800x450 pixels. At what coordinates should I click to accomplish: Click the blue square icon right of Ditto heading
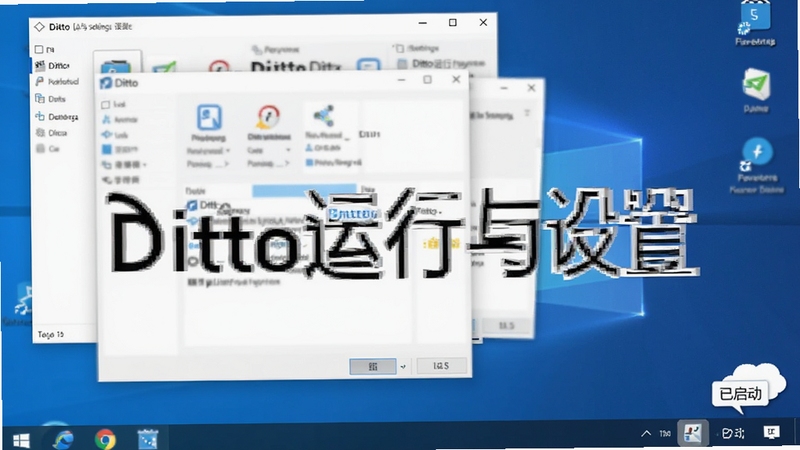click(x=368, y=65)
